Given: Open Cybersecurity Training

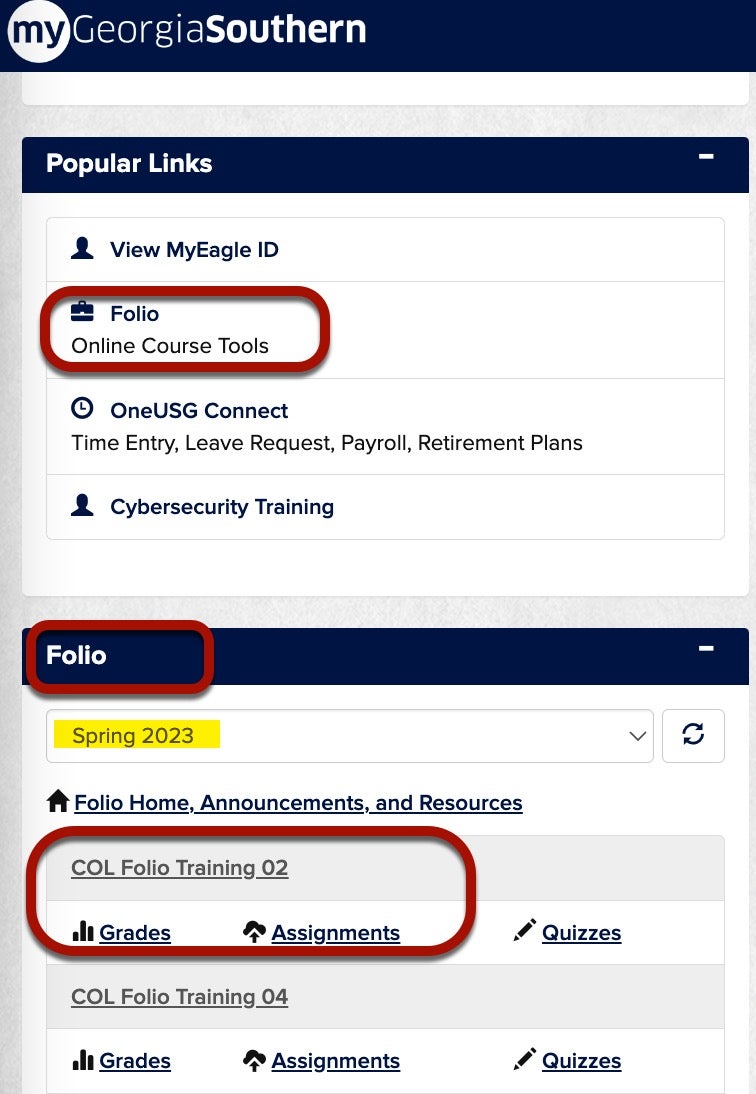Looking at the screenshot, I should point(221,506).
